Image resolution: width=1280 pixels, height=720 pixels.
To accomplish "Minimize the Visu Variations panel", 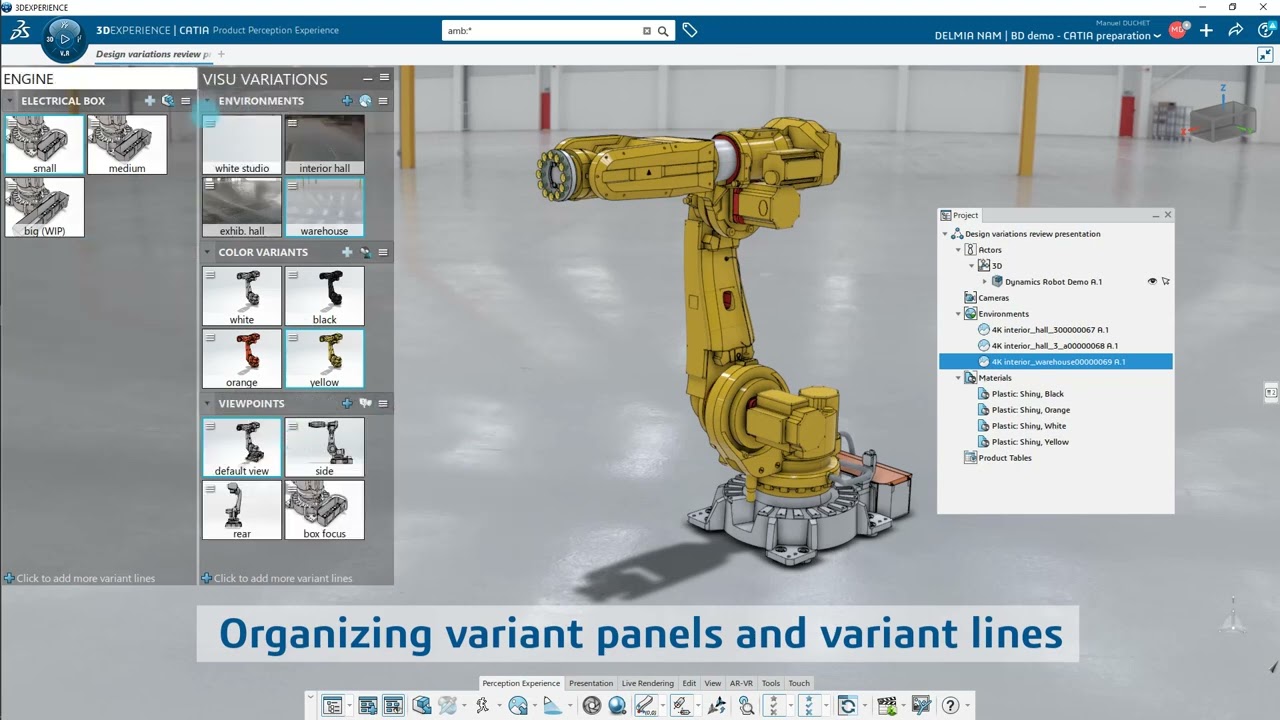I will click(367, 77).
